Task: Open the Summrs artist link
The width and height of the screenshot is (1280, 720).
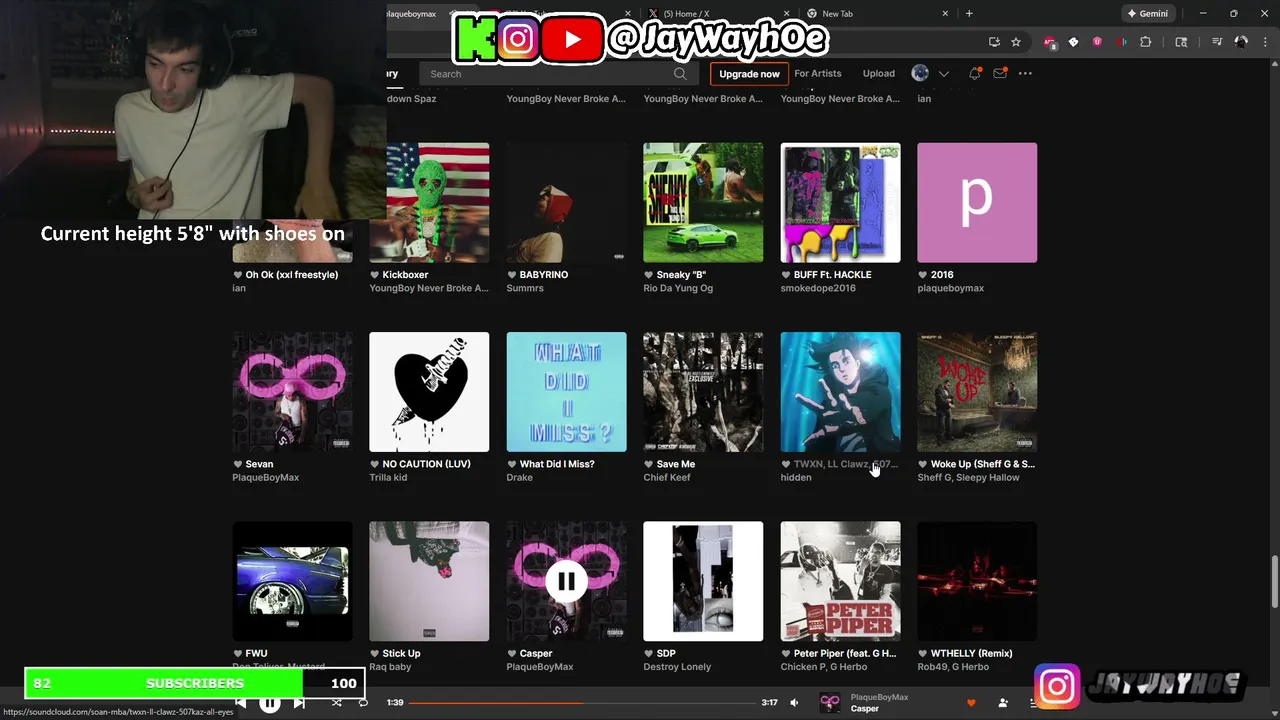Action: [x=525, y=288]
